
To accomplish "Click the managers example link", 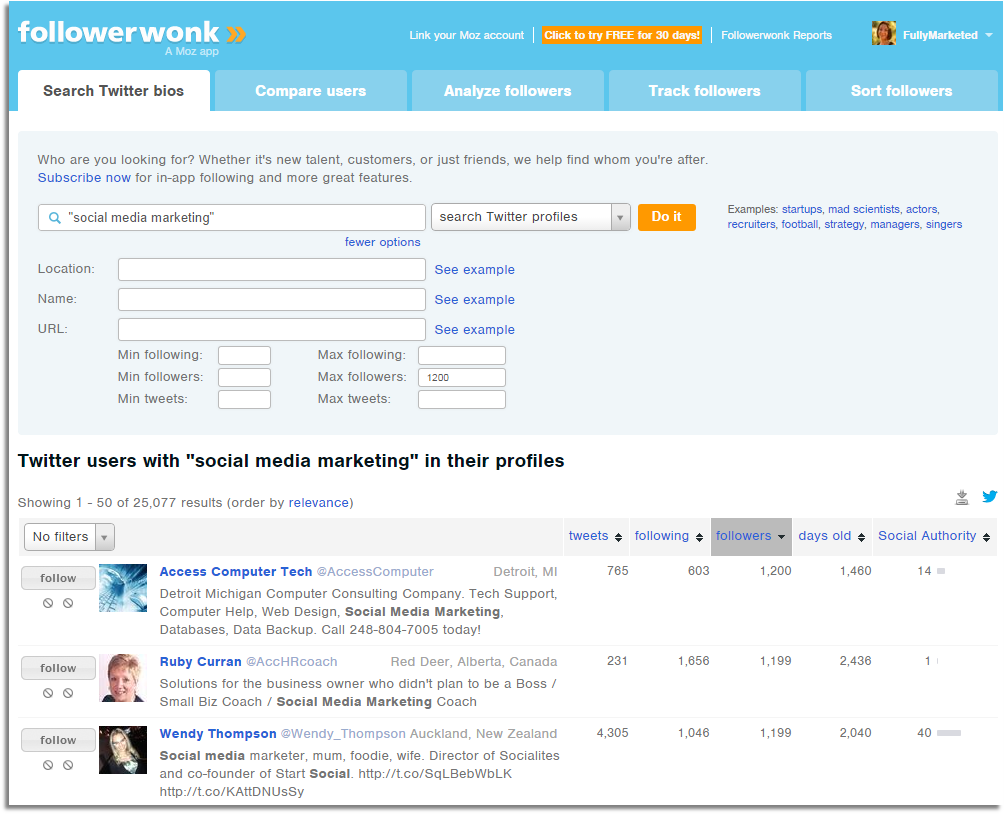I will click(x=895, y=224).
